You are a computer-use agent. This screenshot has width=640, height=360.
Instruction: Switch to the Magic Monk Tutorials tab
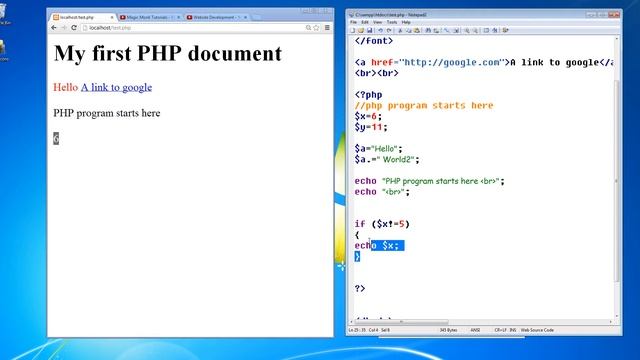pos(149,18)
